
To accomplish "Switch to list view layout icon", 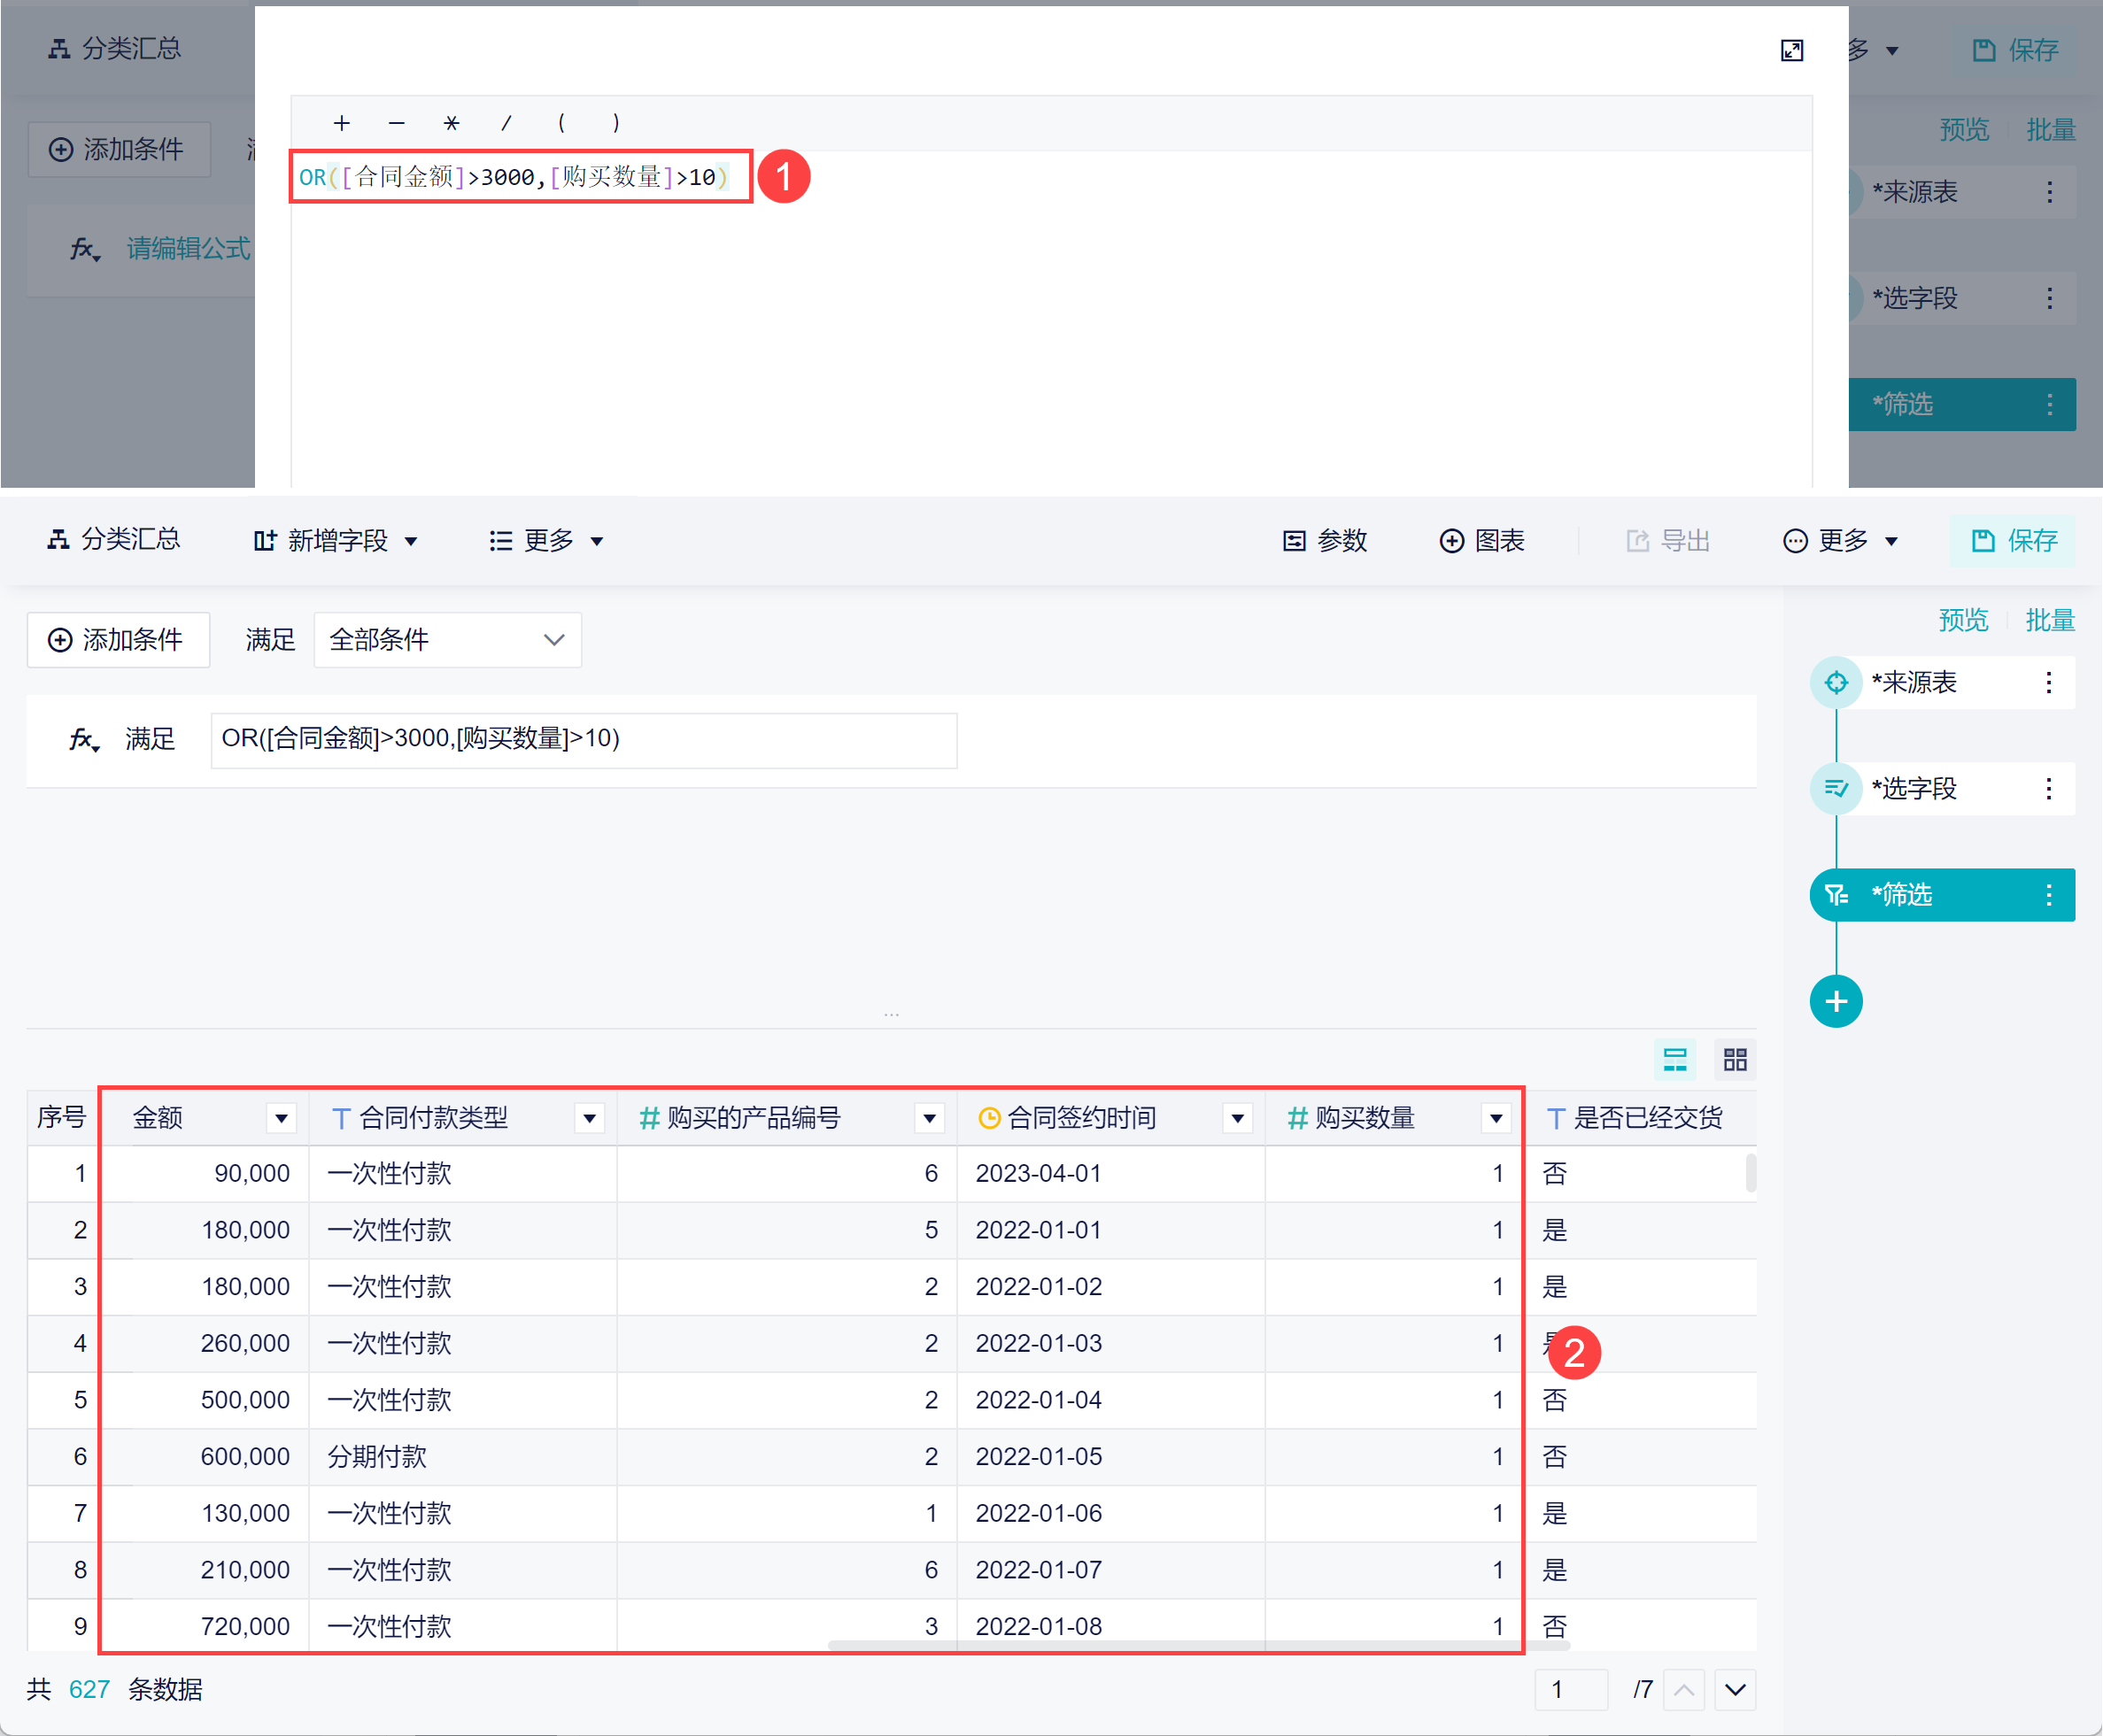I will pyautogui.click(x=1674, y=1059).
